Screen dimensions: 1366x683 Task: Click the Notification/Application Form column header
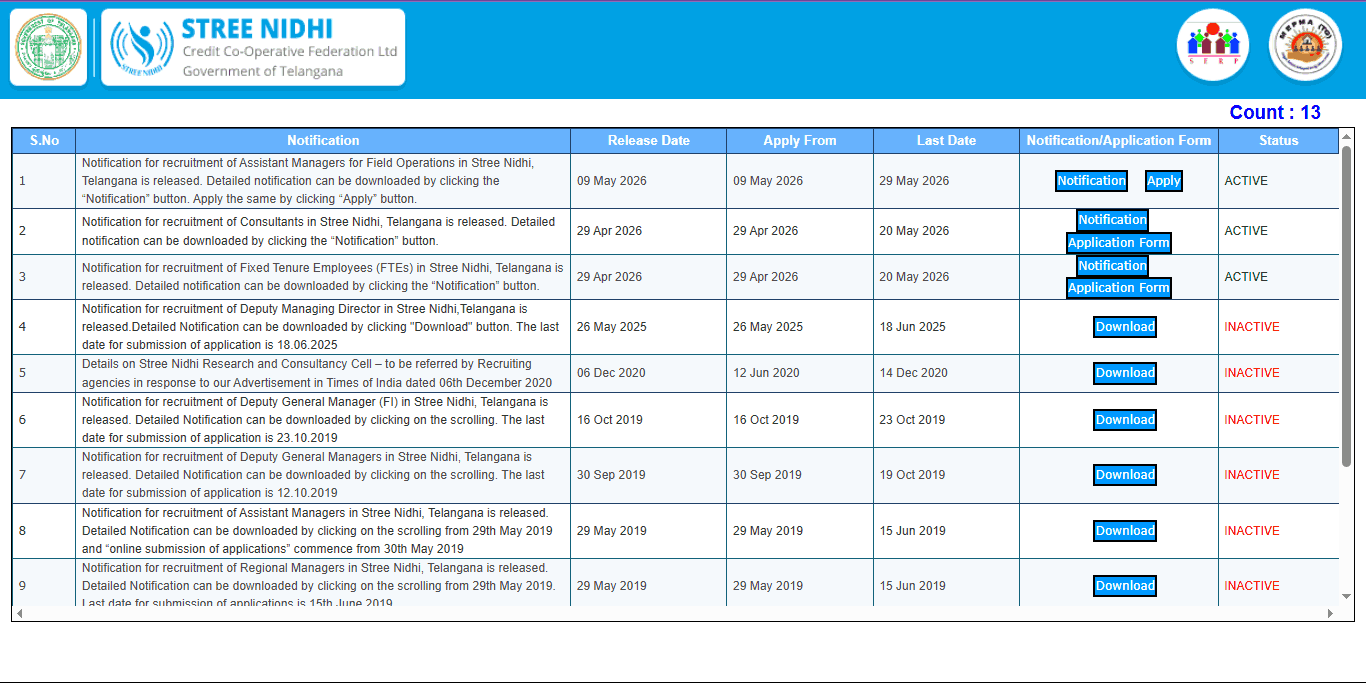pos(1119,141)
